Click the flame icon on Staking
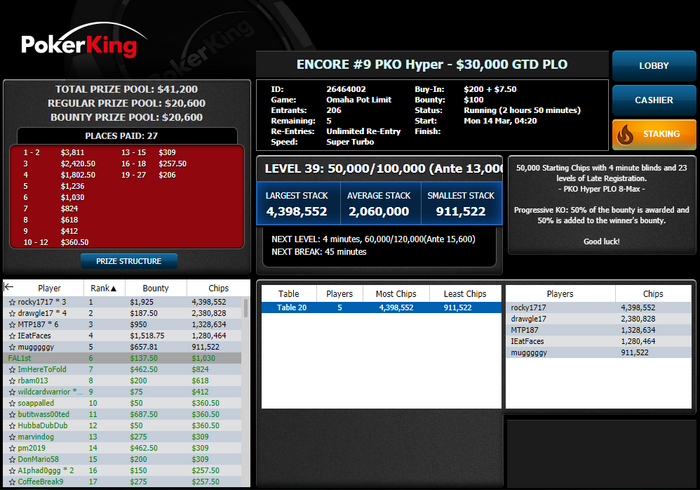700x490 pixels. [x=625, y=134]
